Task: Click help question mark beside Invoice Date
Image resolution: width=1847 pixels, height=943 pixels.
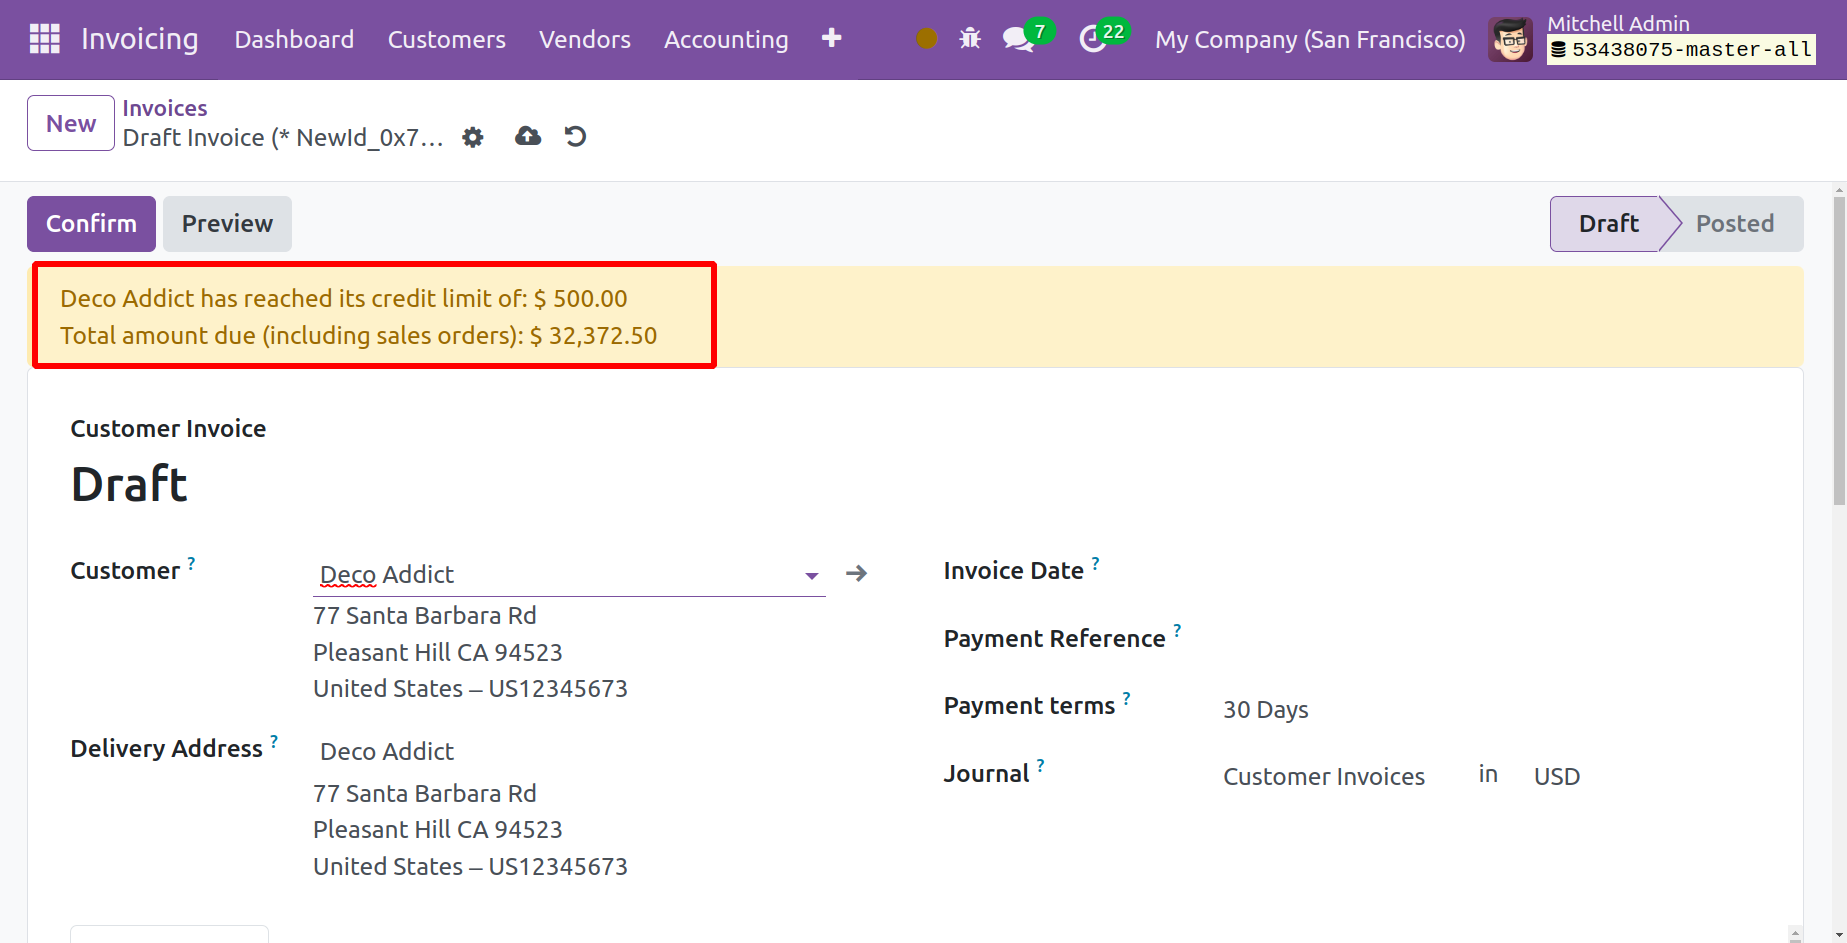Action: [1095, 563]
